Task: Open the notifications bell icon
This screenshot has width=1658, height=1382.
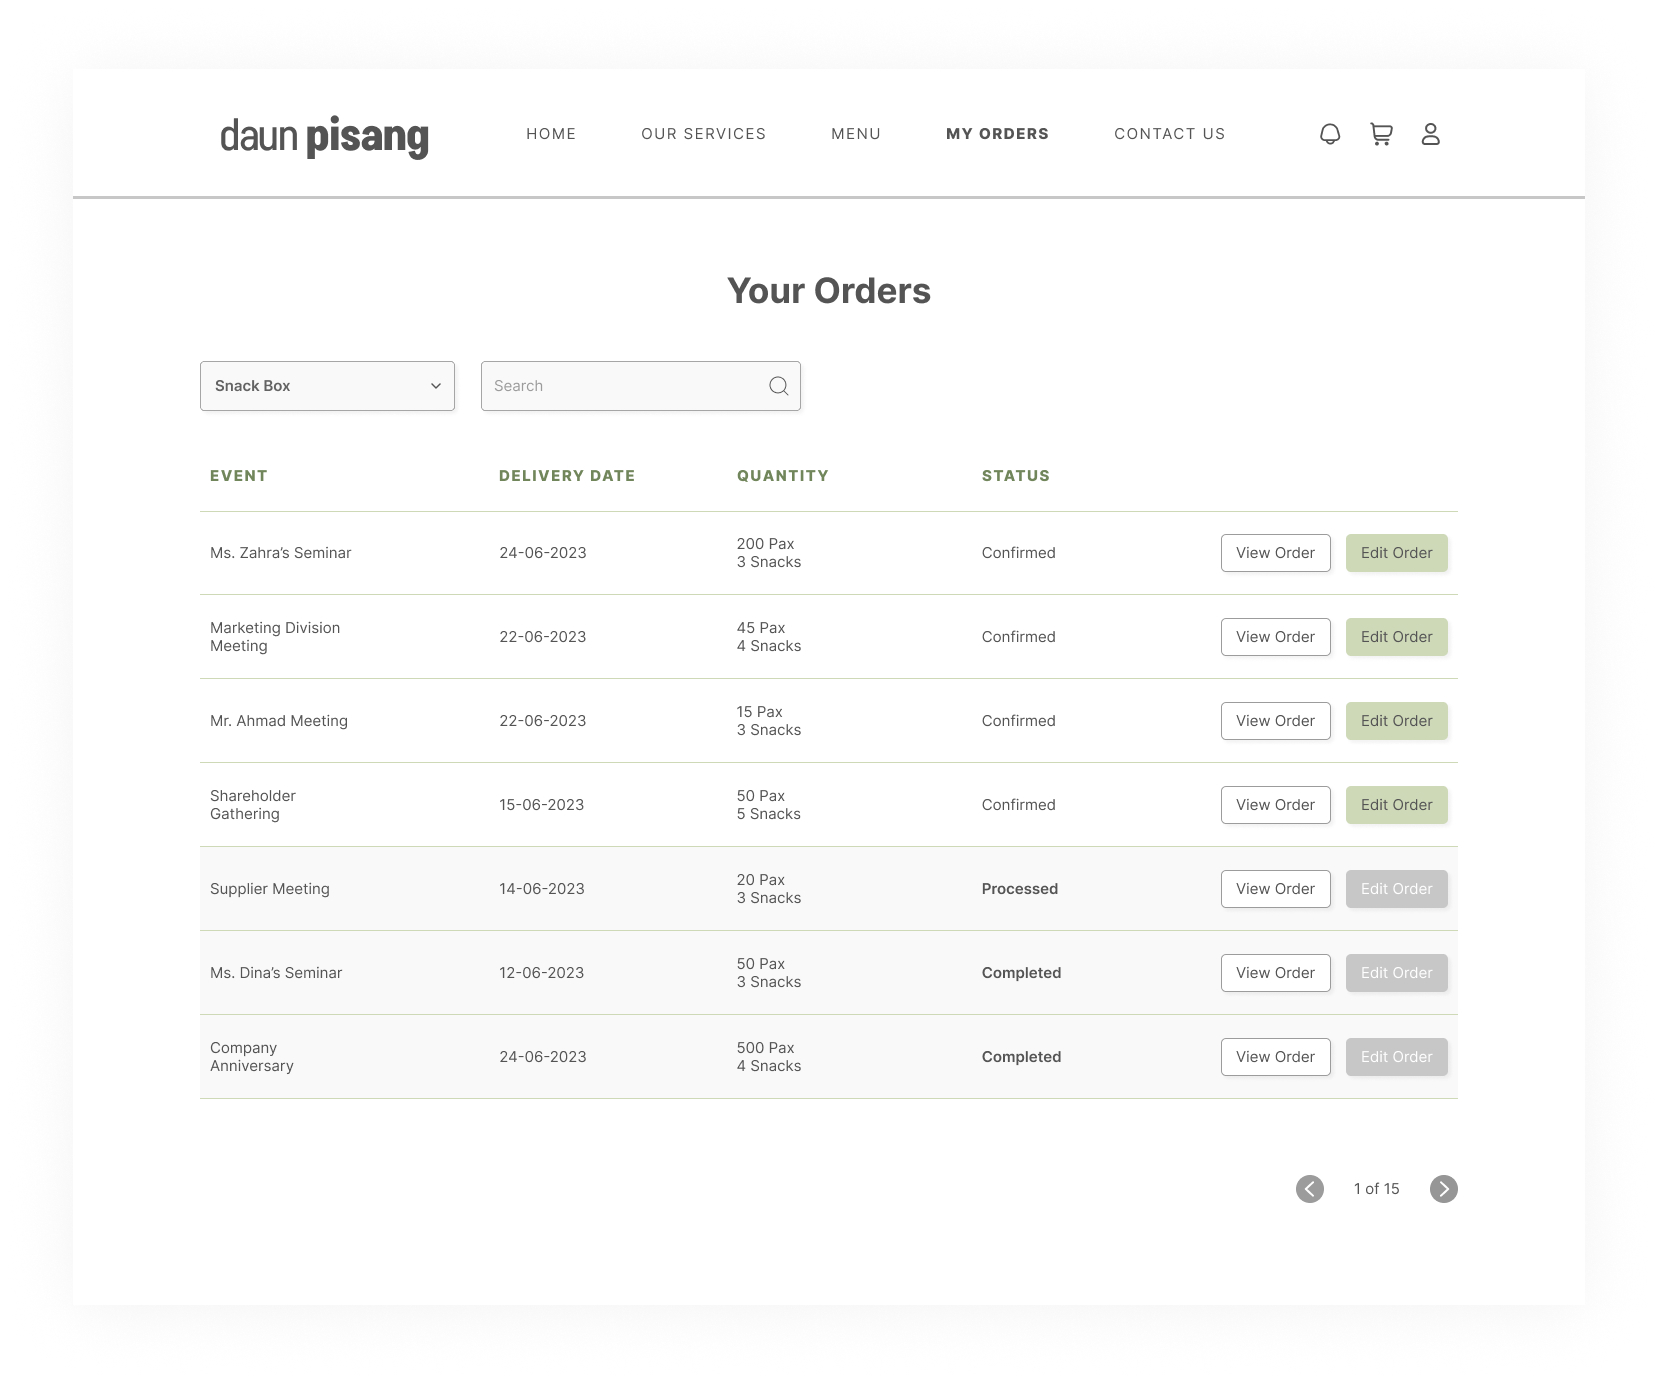Action: [x=1329, y=134]
